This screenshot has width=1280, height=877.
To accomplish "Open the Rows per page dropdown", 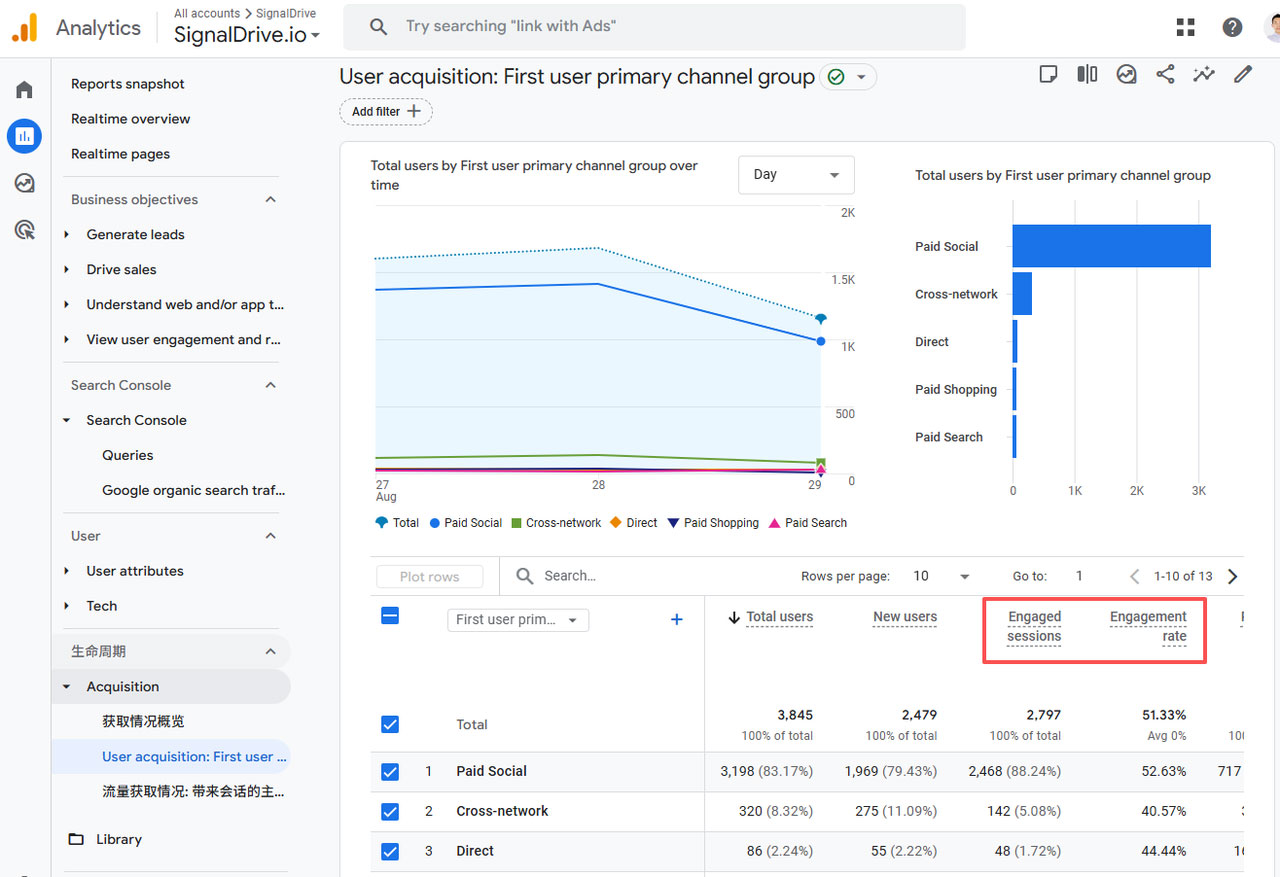I will (942, 576).
